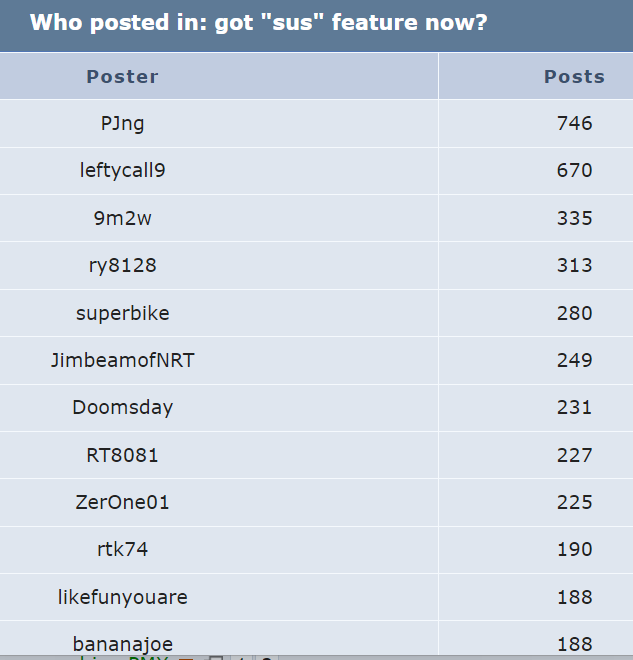Open Doomsday's profile link

point(122,407)
